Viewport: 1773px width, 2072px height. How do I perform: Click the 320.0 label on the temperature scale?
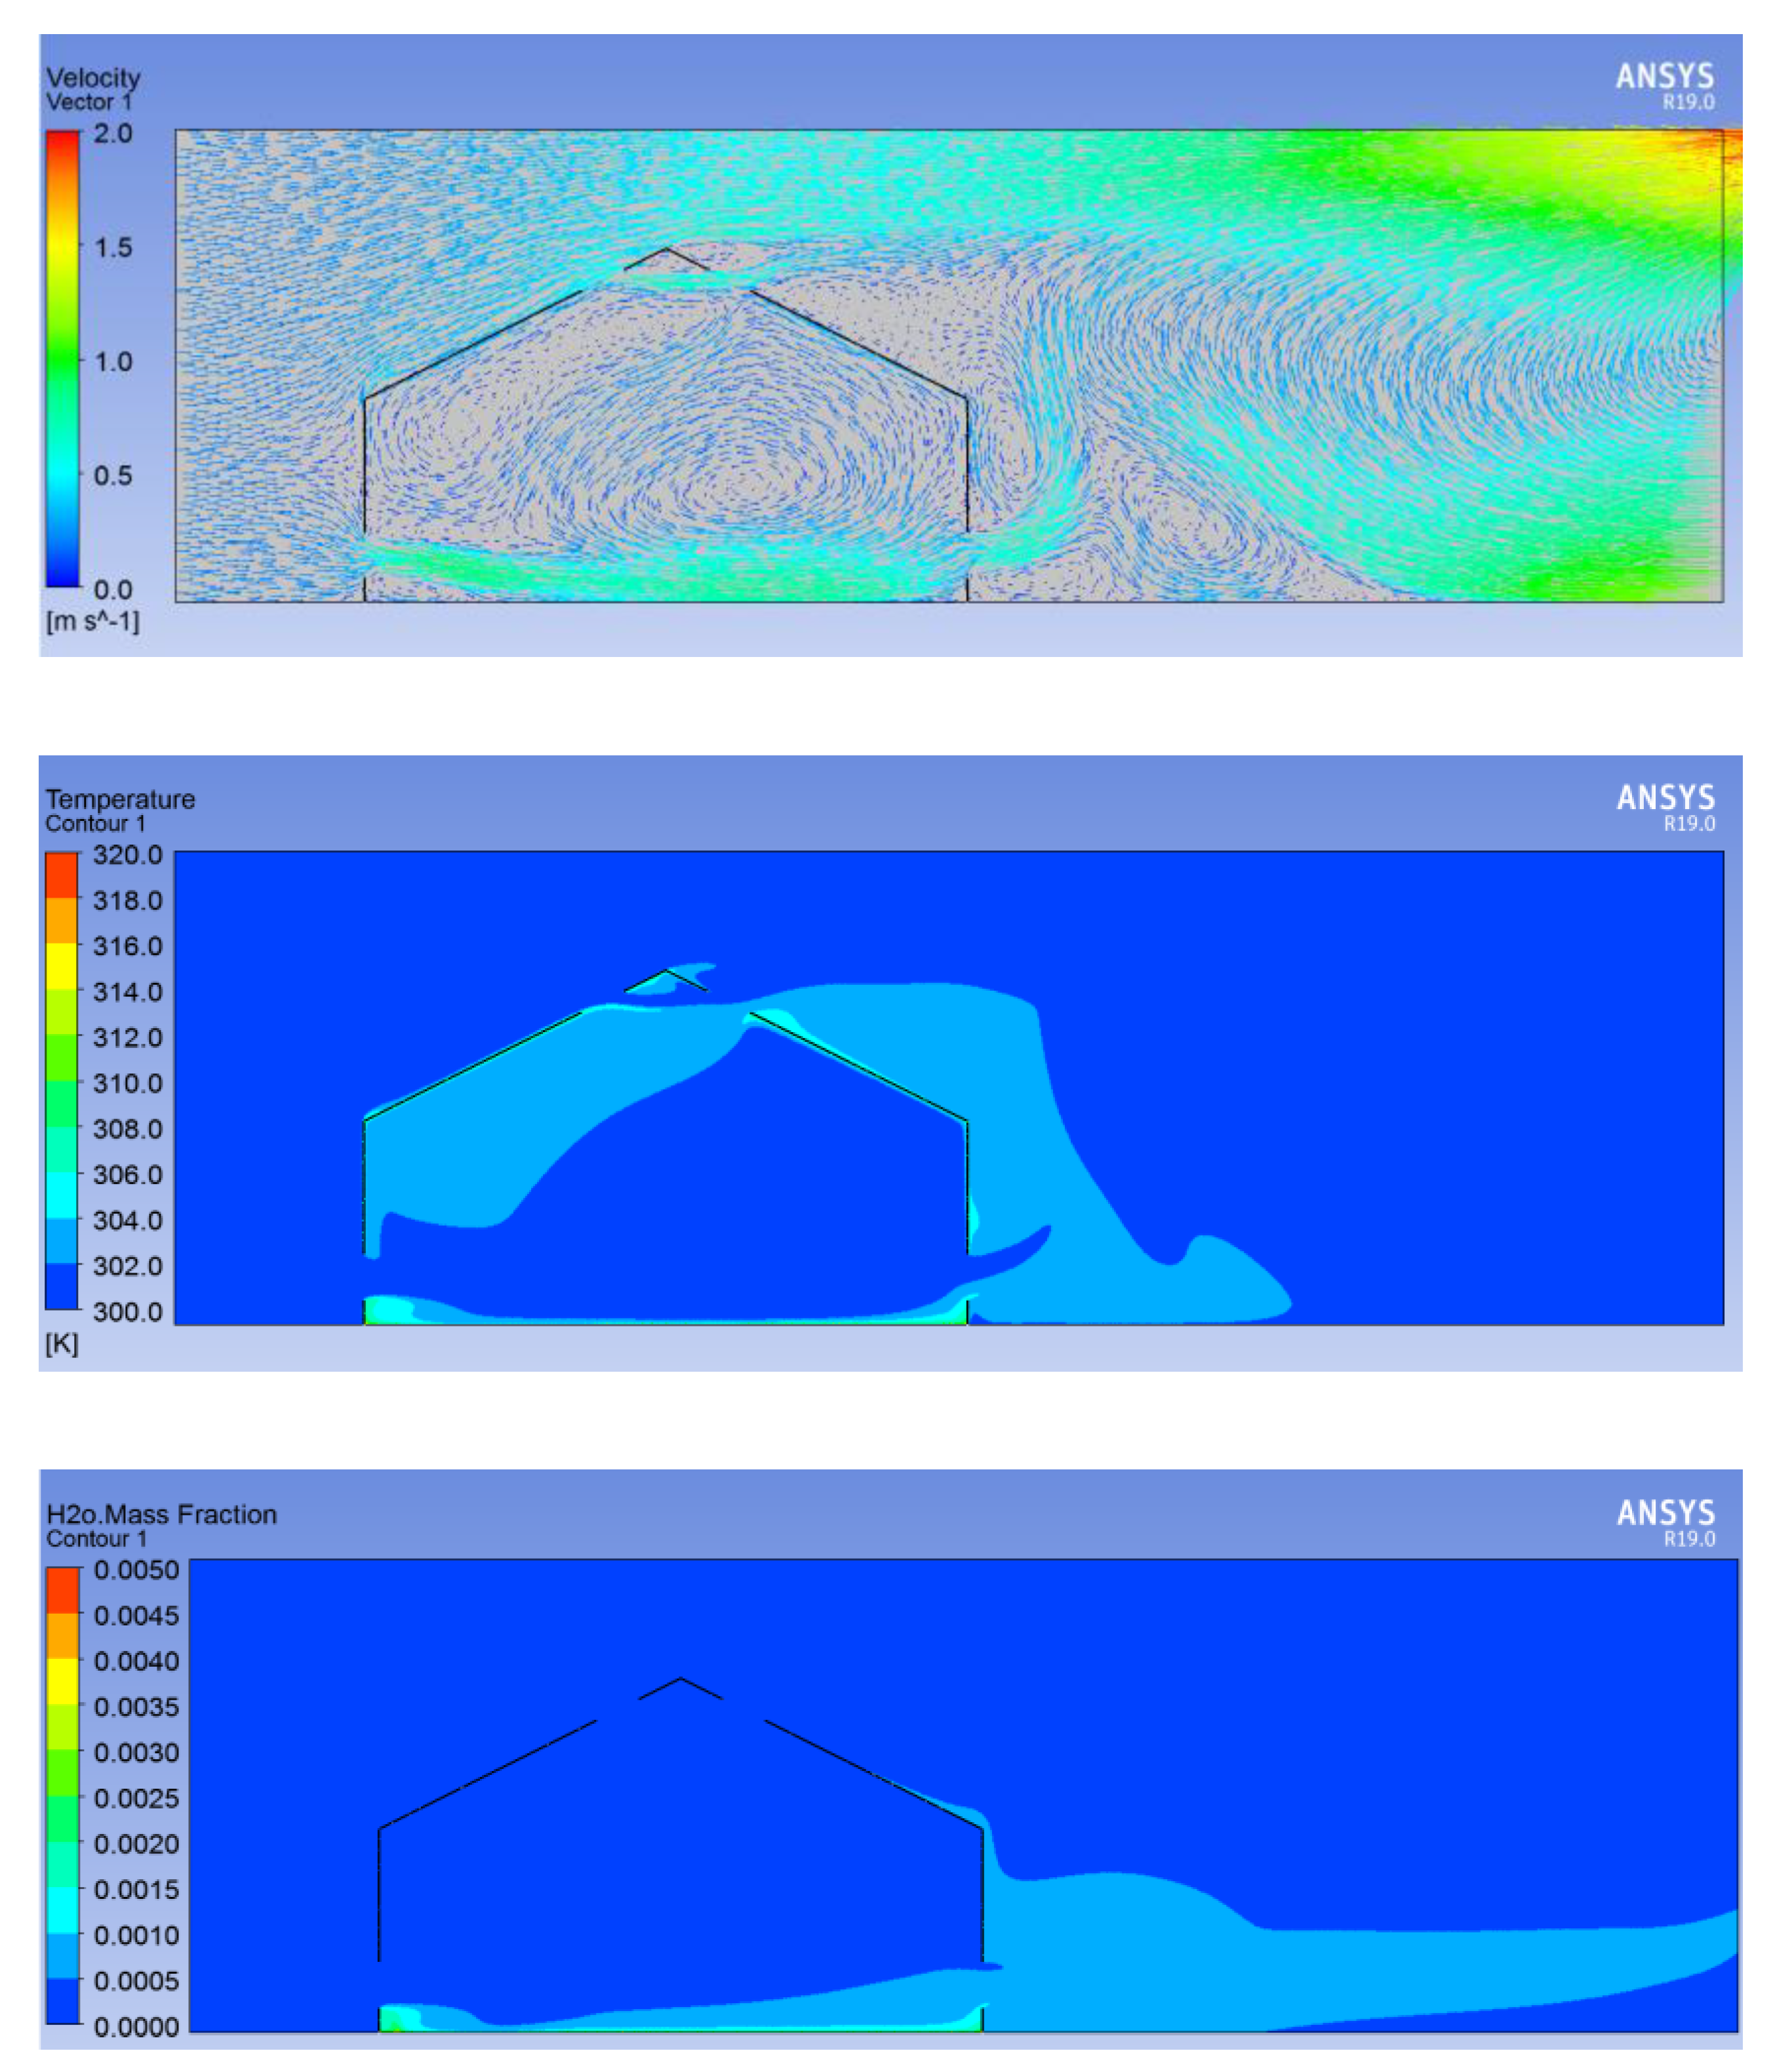click(x=127, y=855)
